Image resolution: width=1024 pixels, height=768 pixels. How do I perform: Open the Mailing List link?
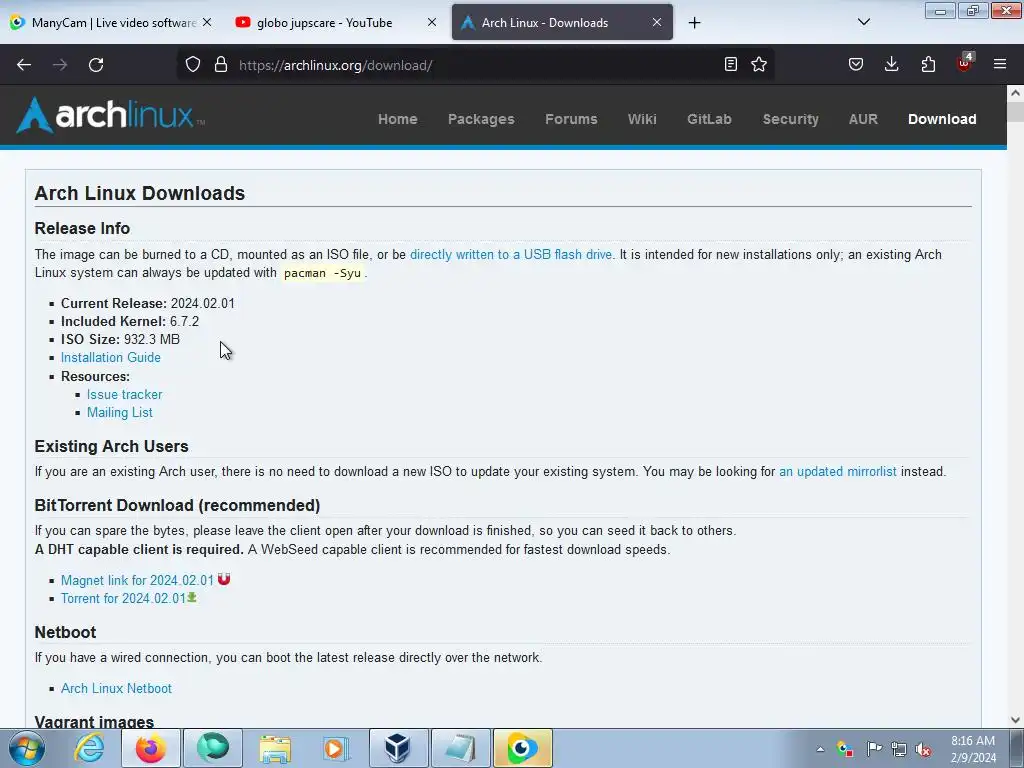tap(120, 412)
